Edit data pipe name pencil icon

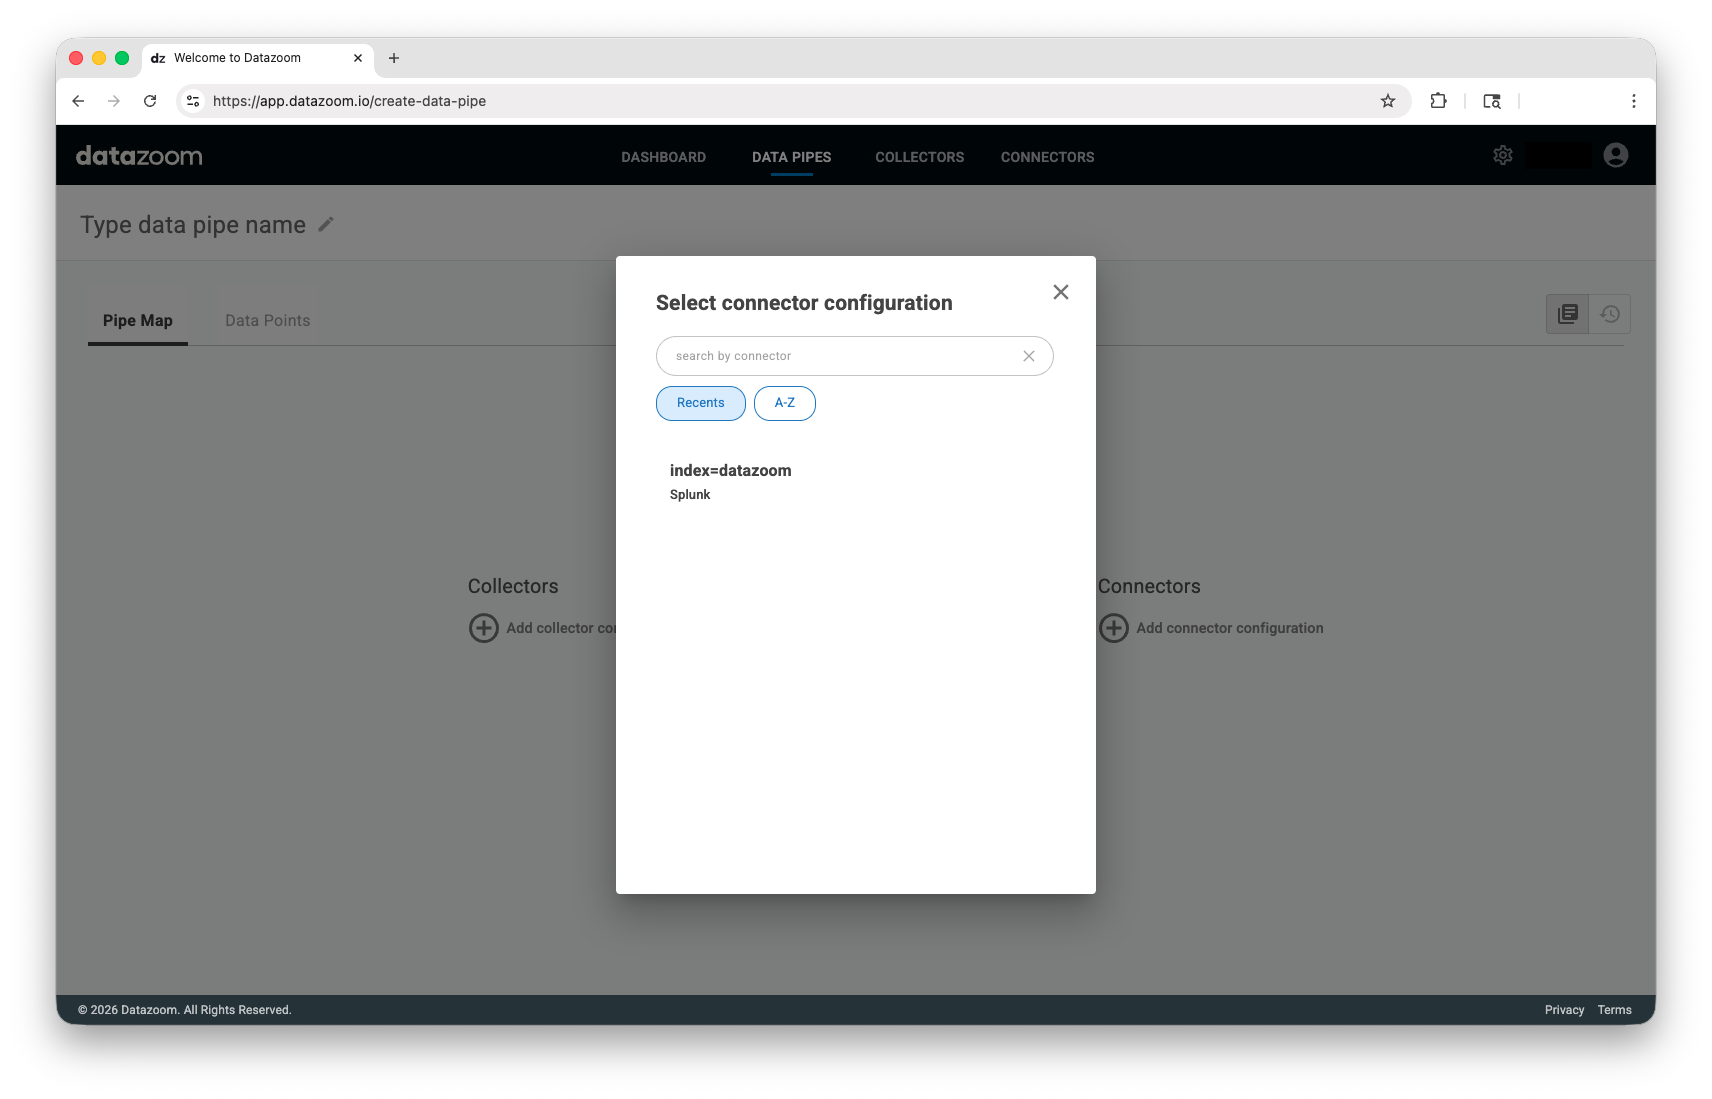pos(326,225)
